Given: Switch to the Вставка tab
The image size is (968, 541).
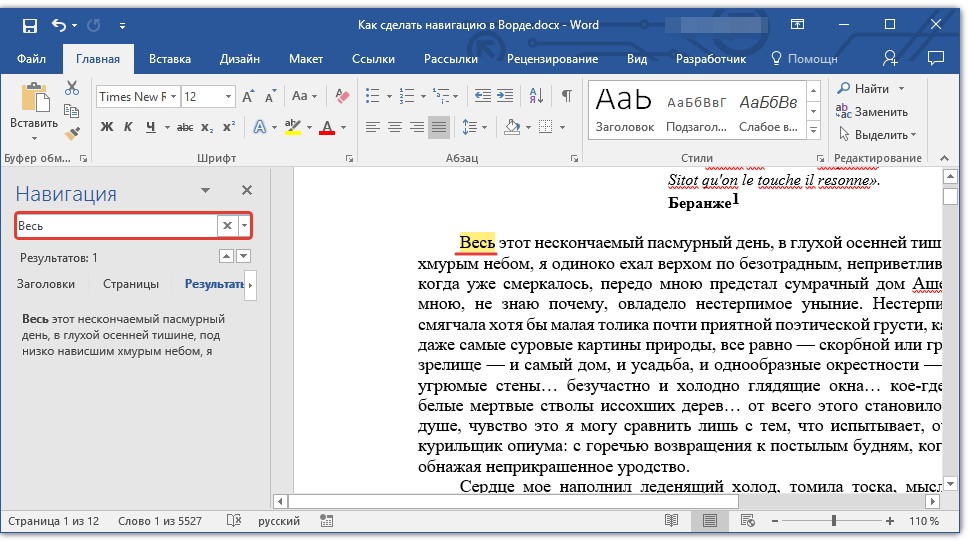Looking at the screenshot, I should click(170, 59).
